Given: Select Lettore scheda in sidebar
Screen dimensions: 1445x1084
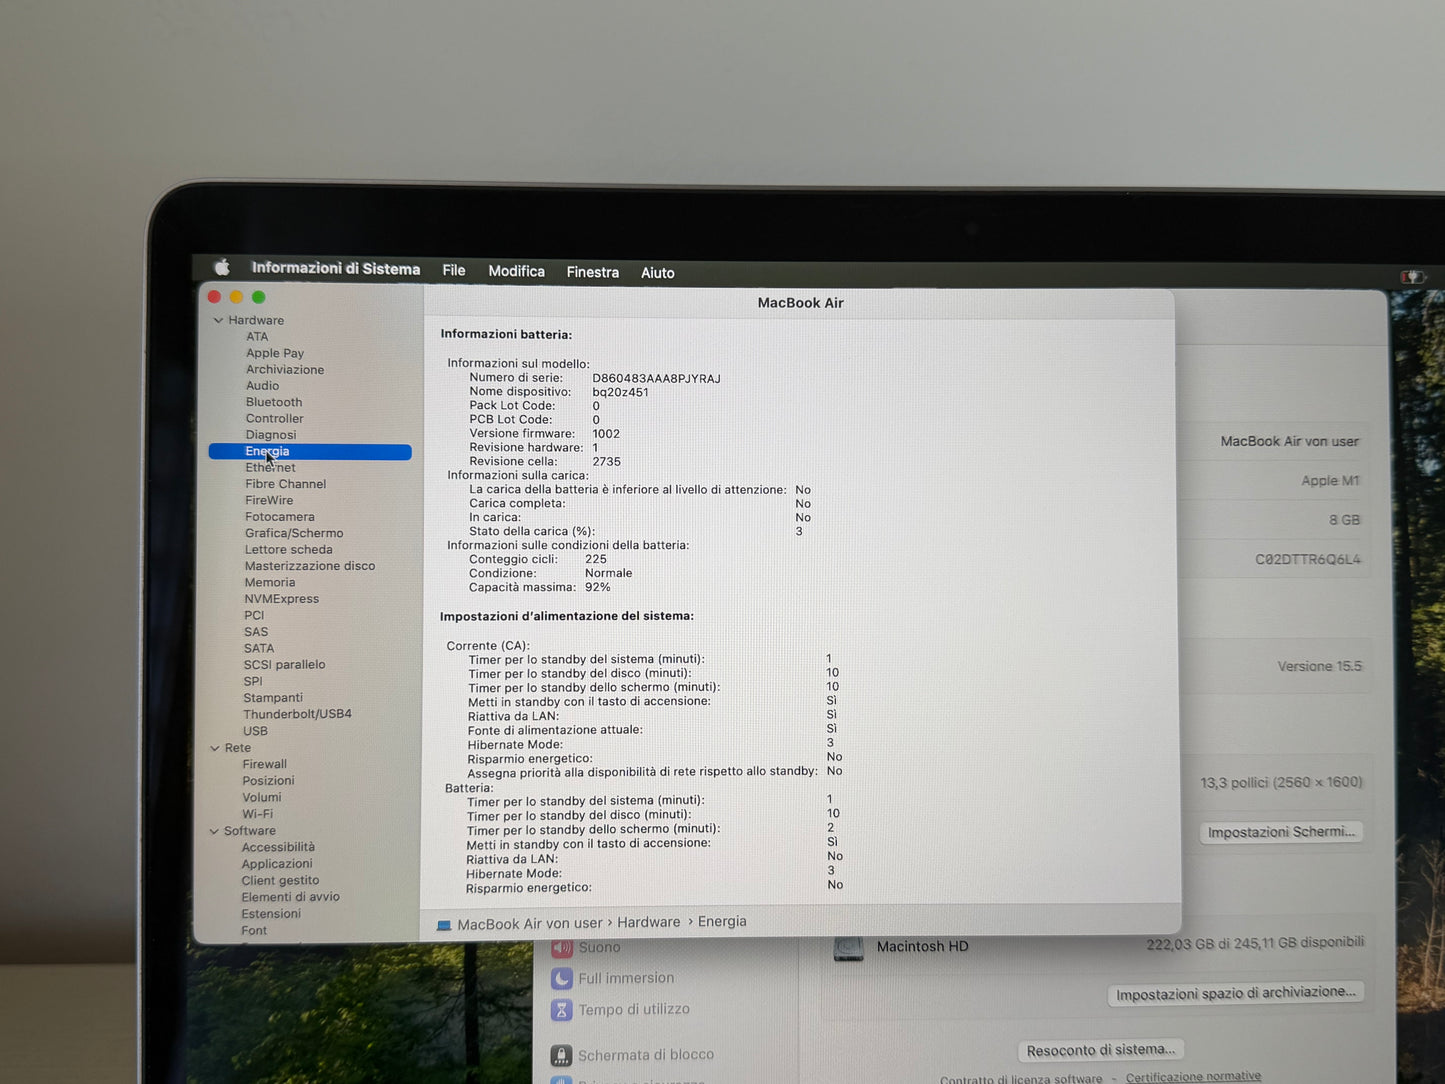Looking at the screenshot, I should pos(288,550).
